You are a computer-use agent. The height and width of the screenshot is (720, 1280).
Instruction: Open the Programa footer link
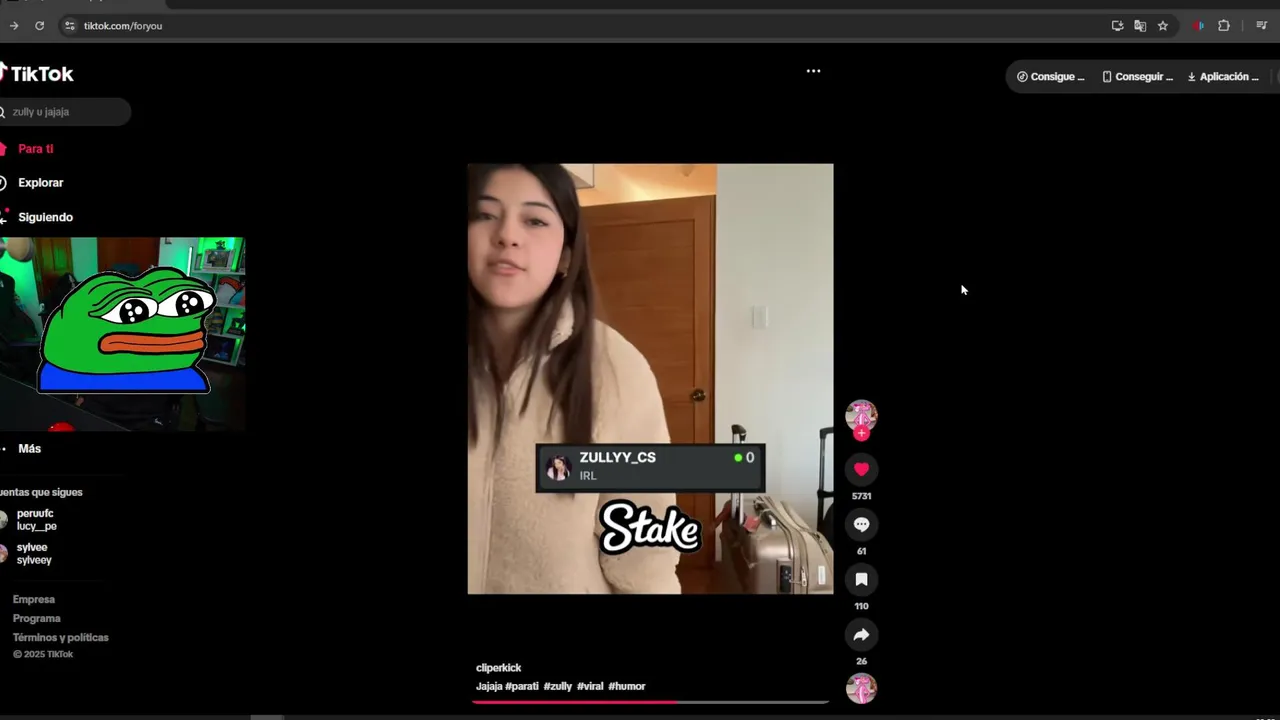tap(37, 619)
